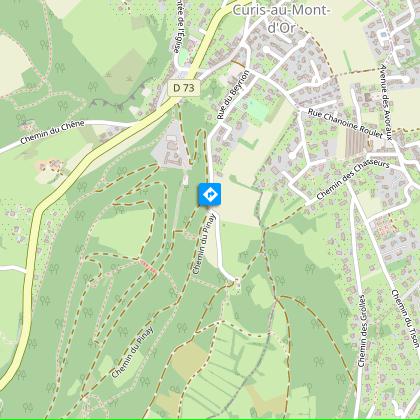Click lower-left diagonal Chemin du Pinay label
This screenshot has height=420, width=420.
(132, 352)
